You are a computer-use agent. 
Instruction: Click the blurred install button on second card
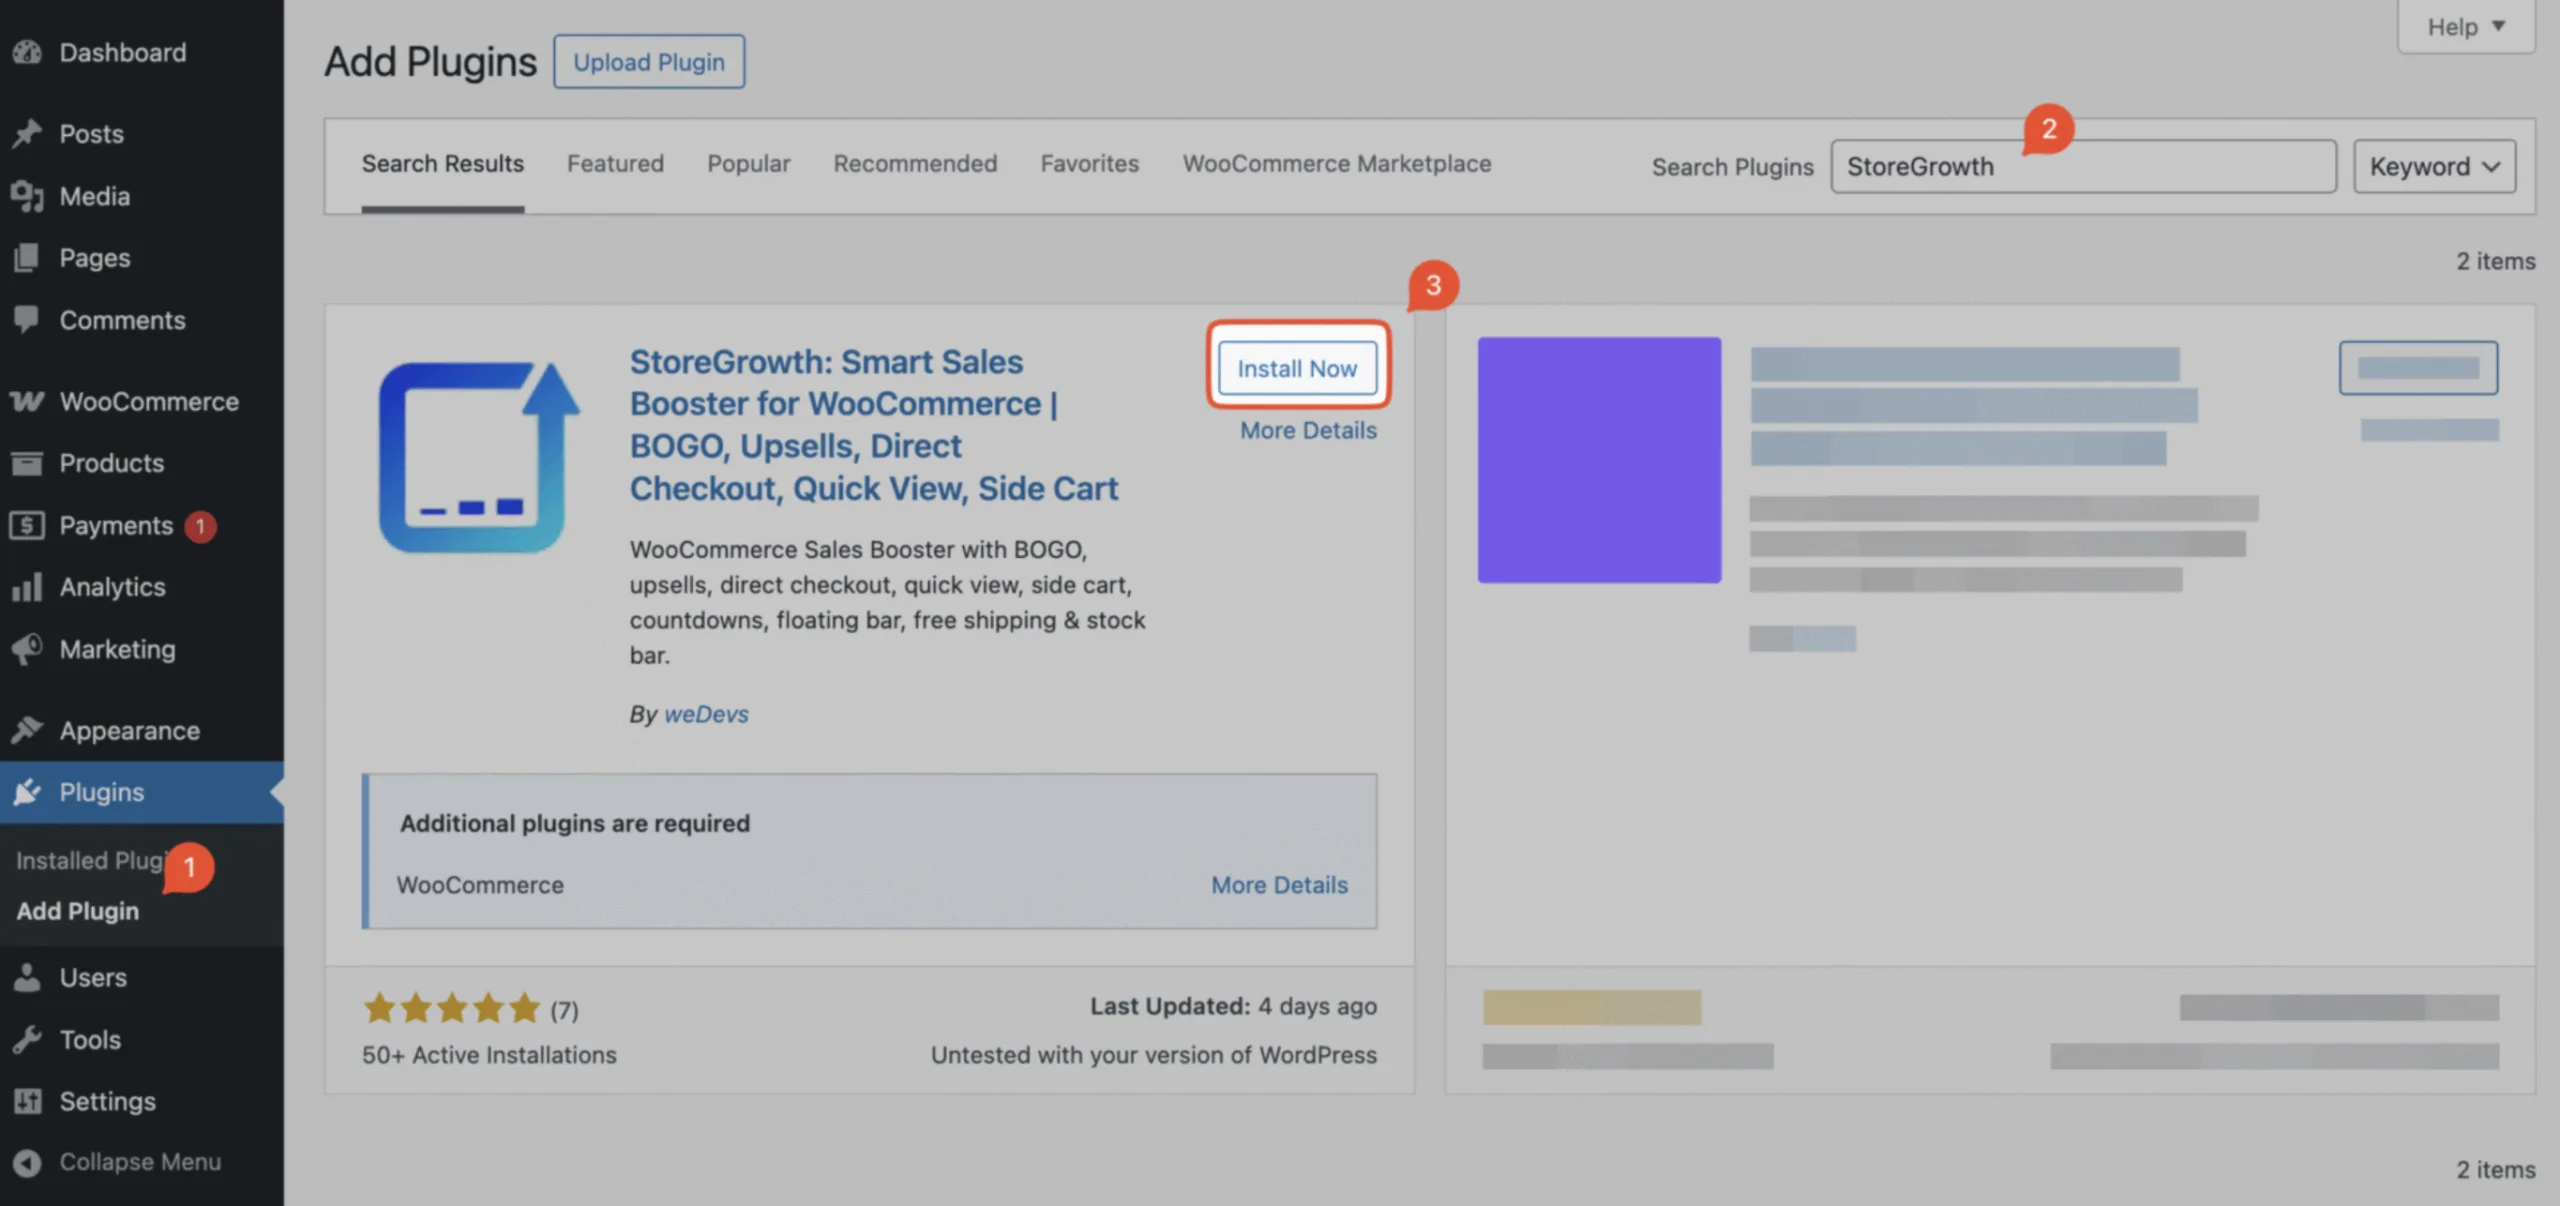pyautogui.click(x=2418, y=368)
